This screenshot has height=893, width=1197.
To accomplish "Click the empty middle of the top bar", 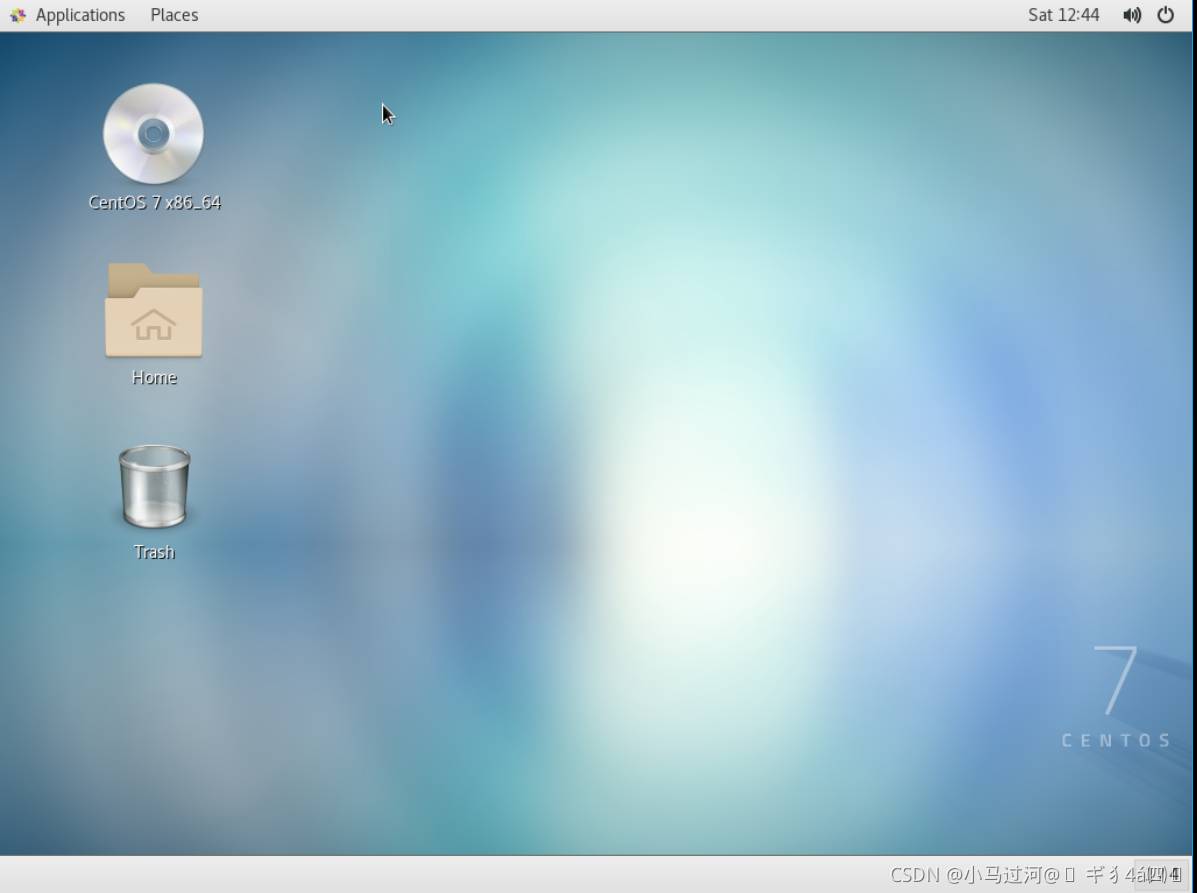I will (x=600, y=15).
